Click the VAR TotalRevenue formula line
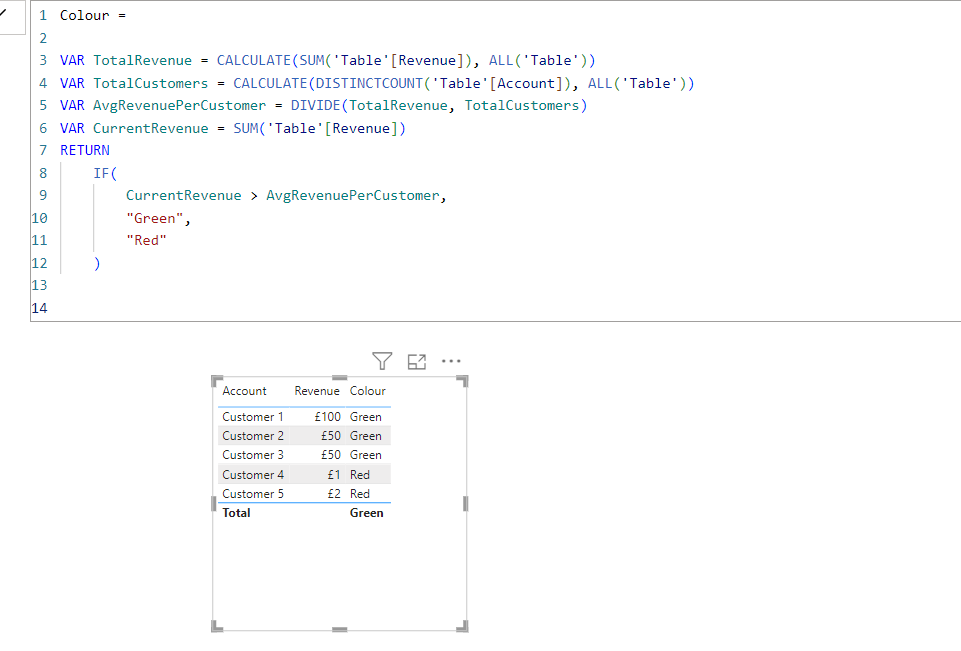 tap(327, 60)
